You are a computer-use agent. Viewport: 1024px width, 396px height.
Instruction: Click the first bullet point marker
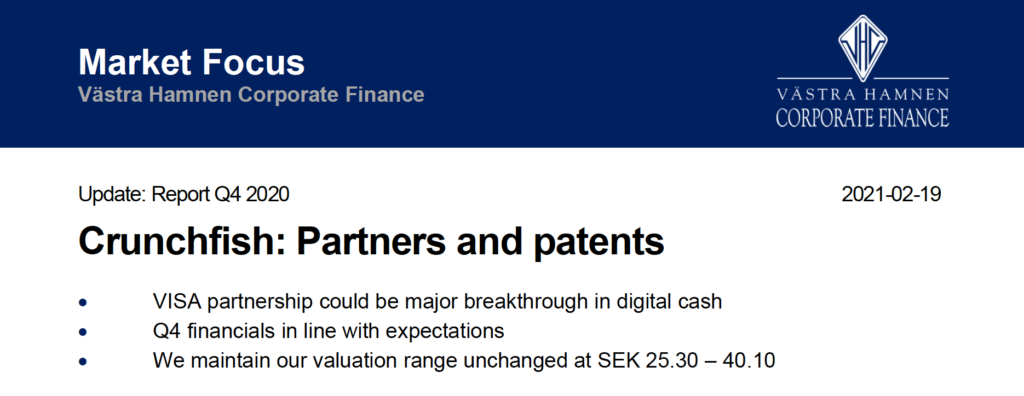[82, 303]
